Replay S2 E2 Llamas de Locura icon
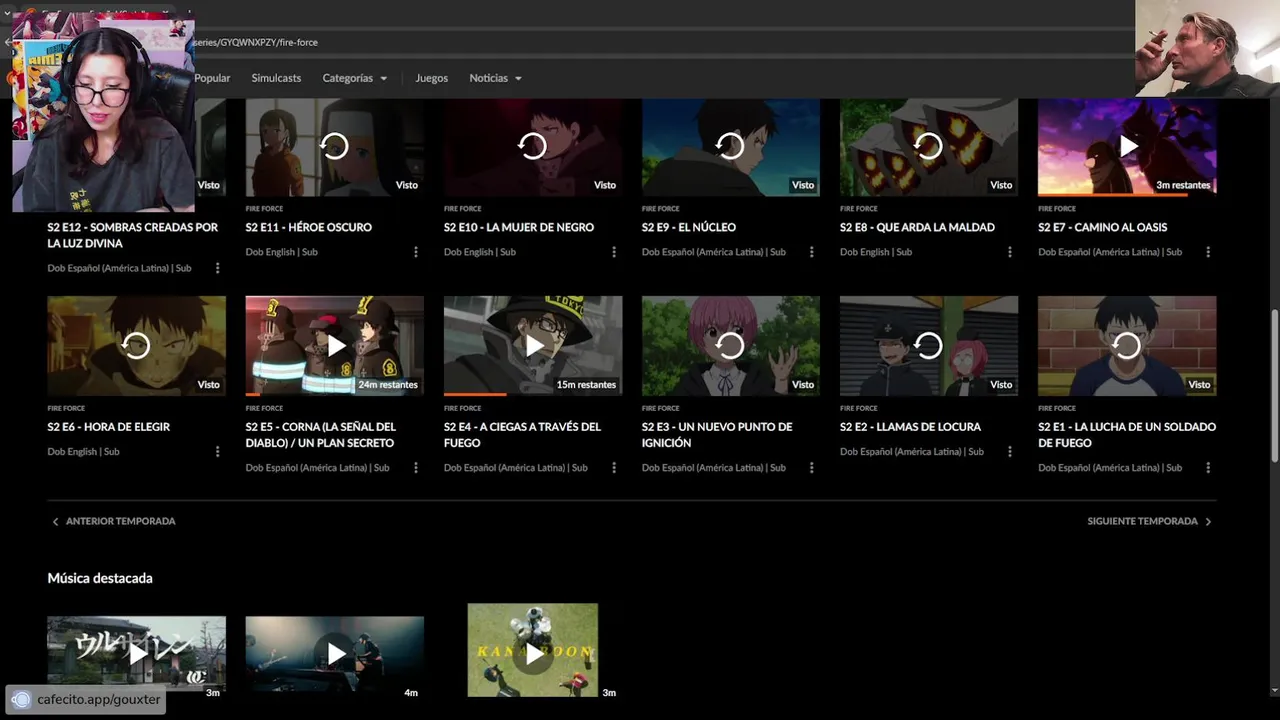This screenshot has height=720, width=1280. [x=928, y=346]
